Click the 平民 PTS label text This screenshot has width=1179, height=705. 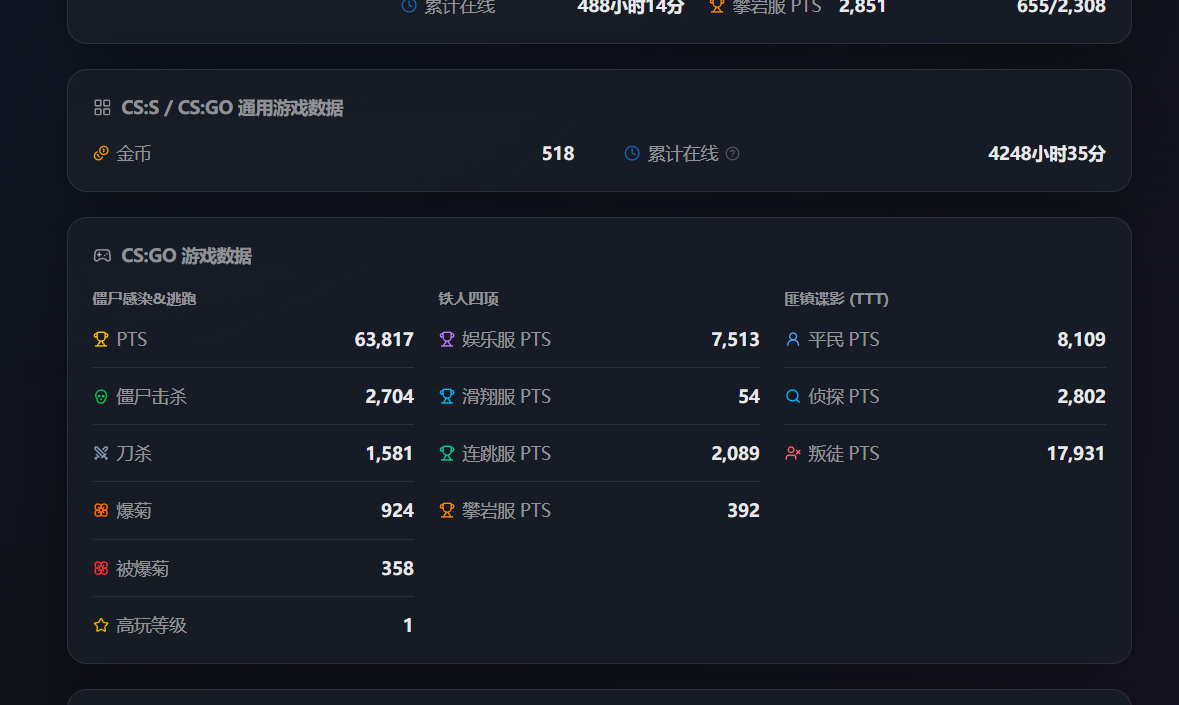tap(844, 339)
